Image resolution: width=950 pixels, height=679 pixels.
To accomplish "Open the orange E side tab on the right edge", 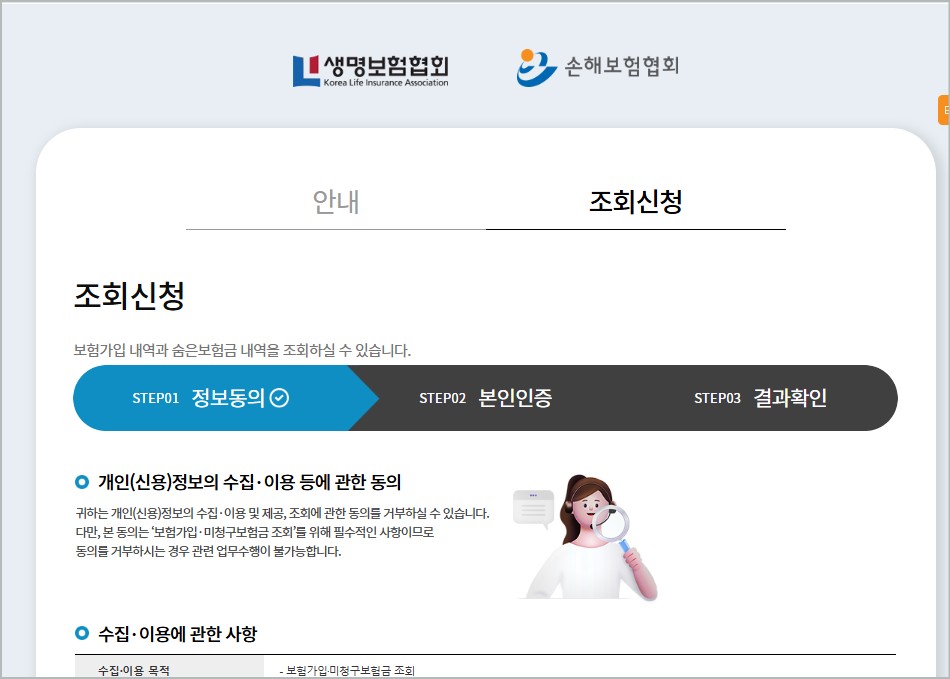I will (944, 111).
